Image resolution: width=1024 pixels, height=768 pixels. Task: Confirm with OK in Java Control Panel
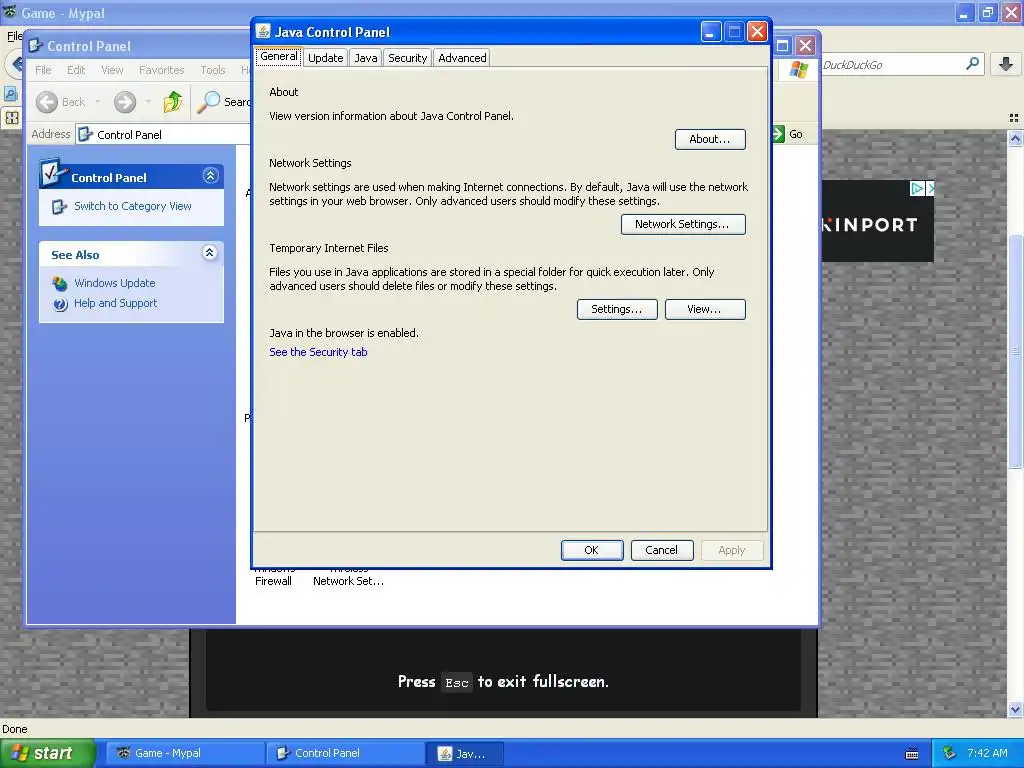(x=592, y=551)
